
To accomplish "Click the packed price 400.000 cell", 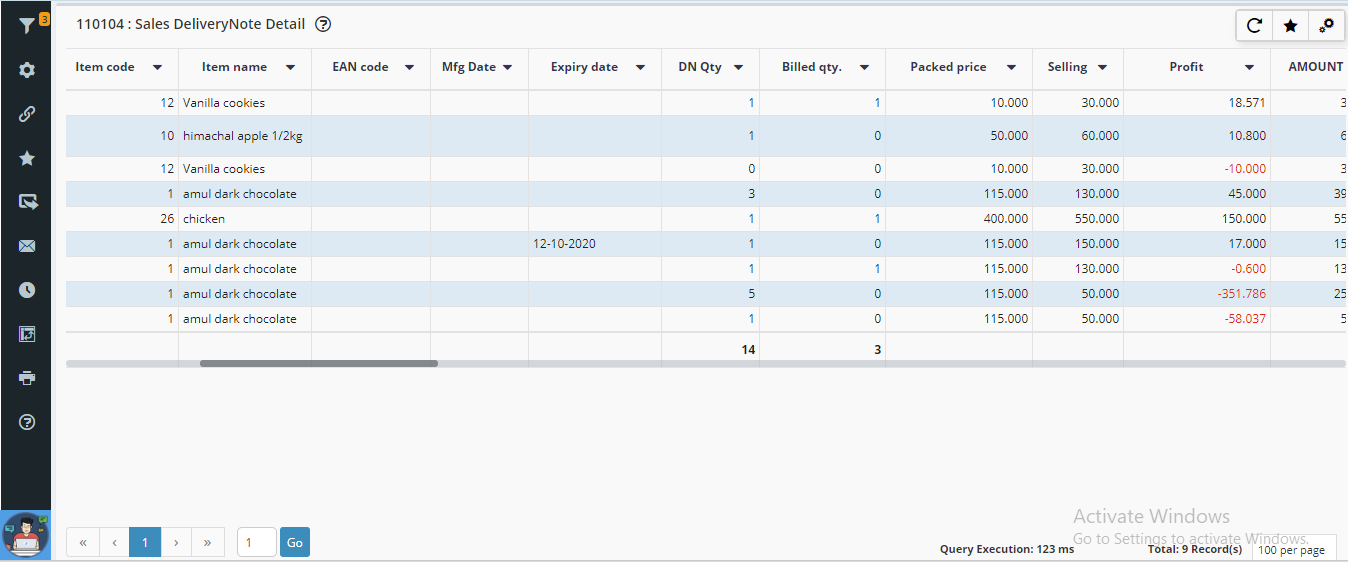I will [959, 219].
